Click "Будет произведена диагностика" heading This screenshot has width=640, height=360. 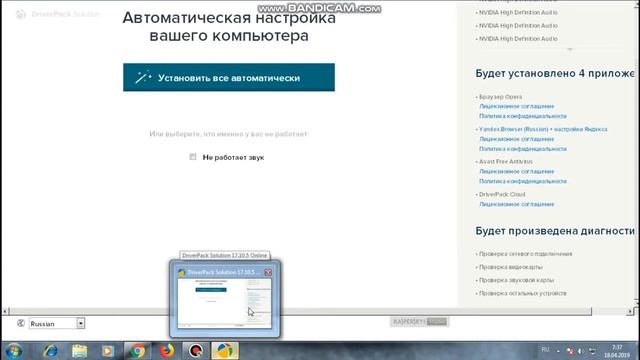pyautogui.click(x=555, y=231)
